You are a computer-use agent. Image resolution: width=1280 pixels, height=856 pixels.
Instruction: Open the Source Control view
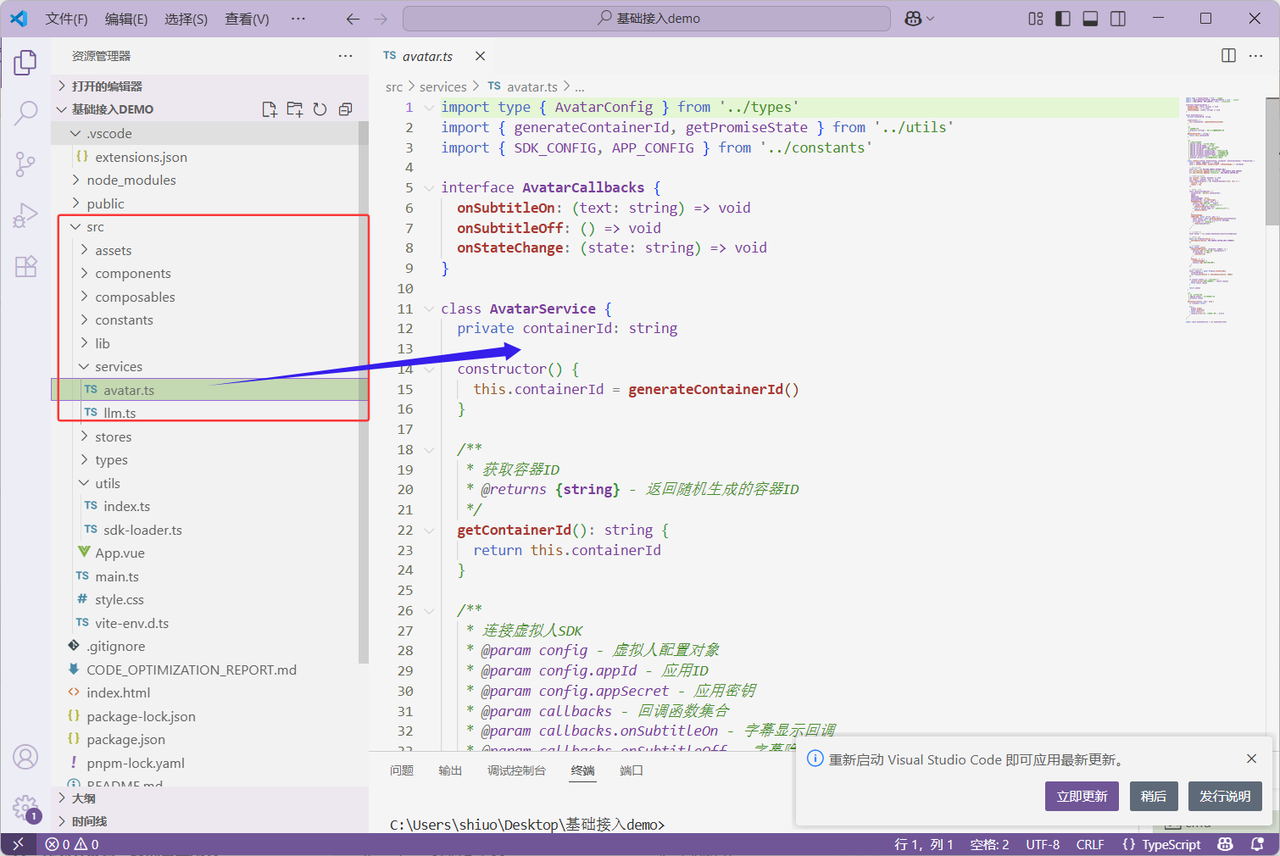click(x=25, y=164)
